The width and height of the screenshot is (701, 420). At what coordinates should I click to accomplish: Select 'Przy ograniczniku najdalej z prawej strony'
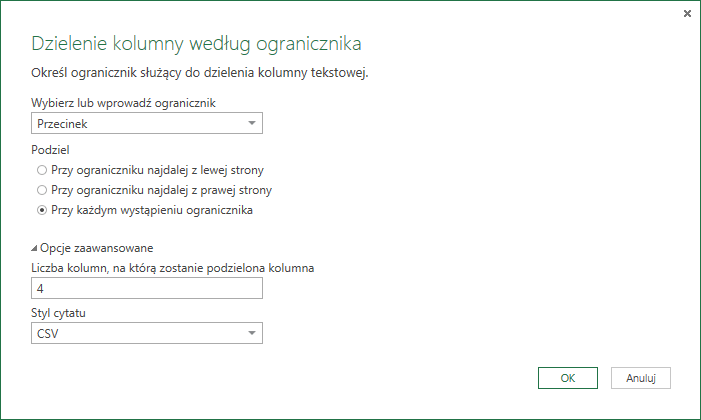[41, 190]
